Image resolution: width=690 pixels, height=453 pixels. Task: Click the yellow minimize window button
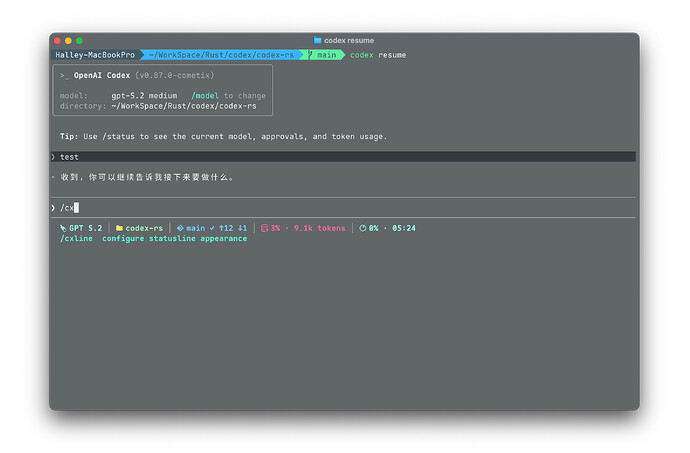pyautogui.click(x=68, y=41)
